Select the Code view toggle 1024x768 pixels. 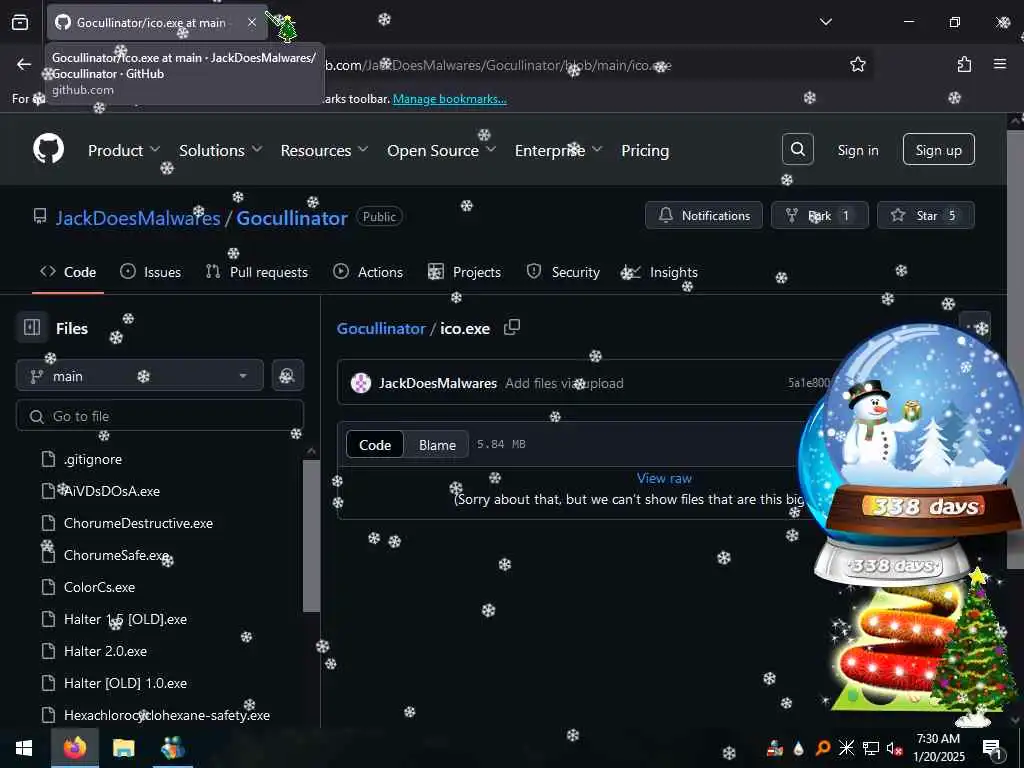tap(375, 445)
